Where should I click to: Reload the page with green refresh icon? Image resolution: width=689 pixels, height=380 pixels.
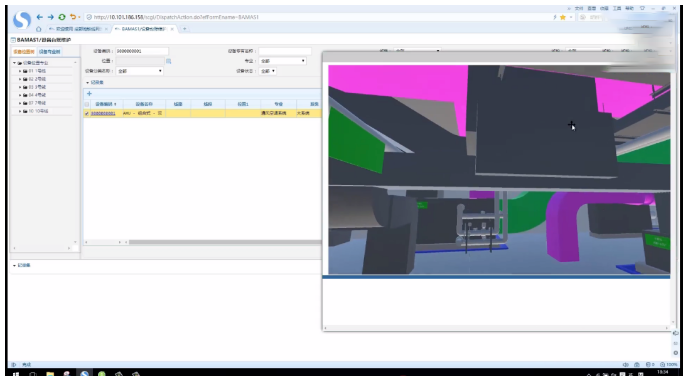[62, 17]
